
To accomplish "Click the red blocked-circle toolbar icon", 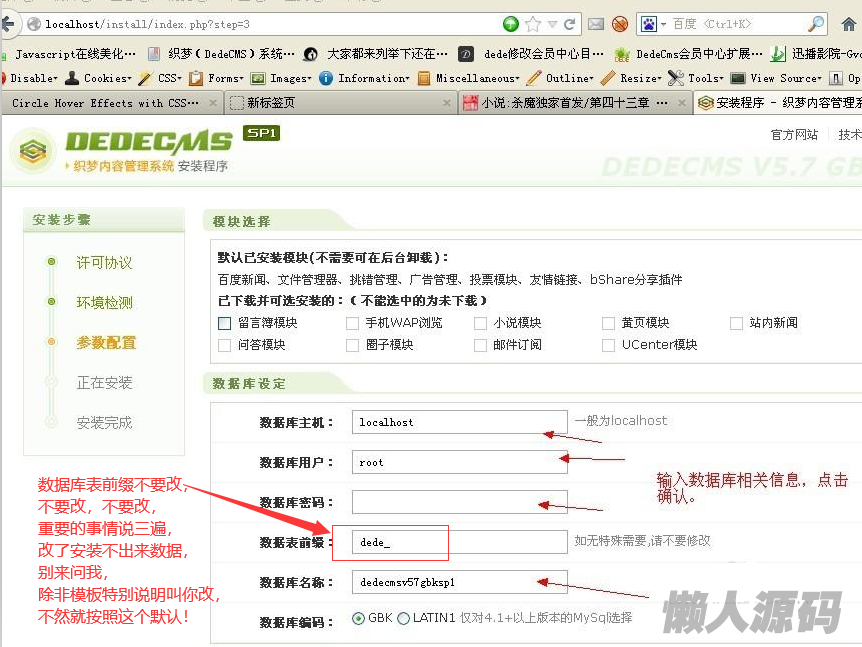I will (620, 24).
